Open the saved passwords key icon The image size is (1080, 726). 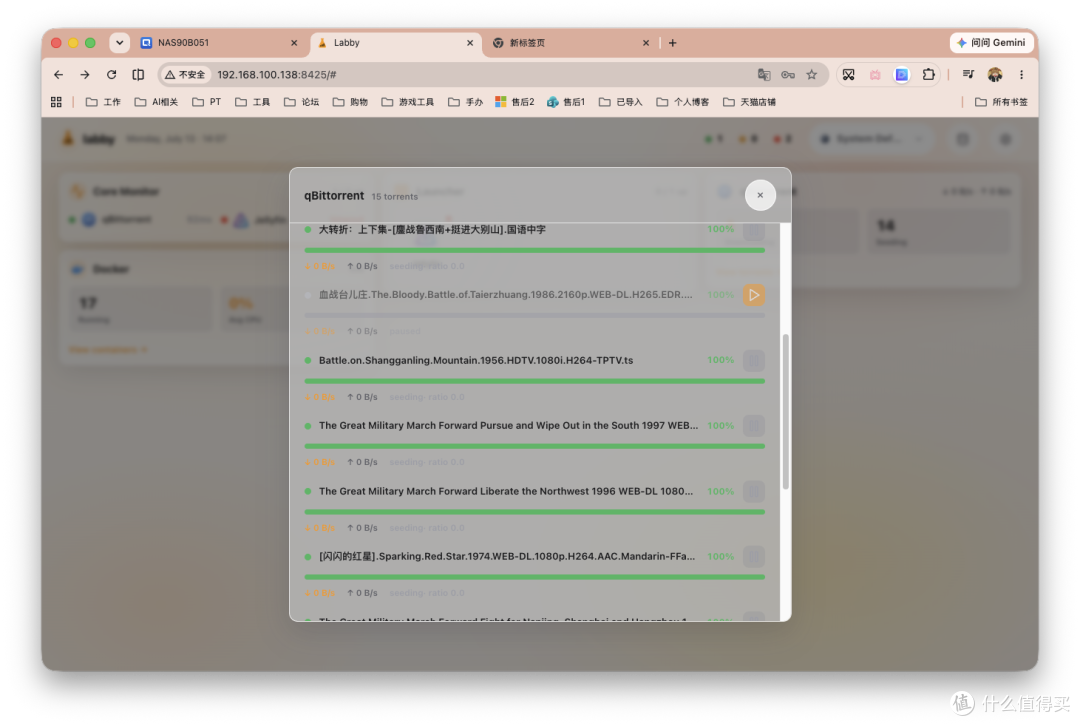788,74
